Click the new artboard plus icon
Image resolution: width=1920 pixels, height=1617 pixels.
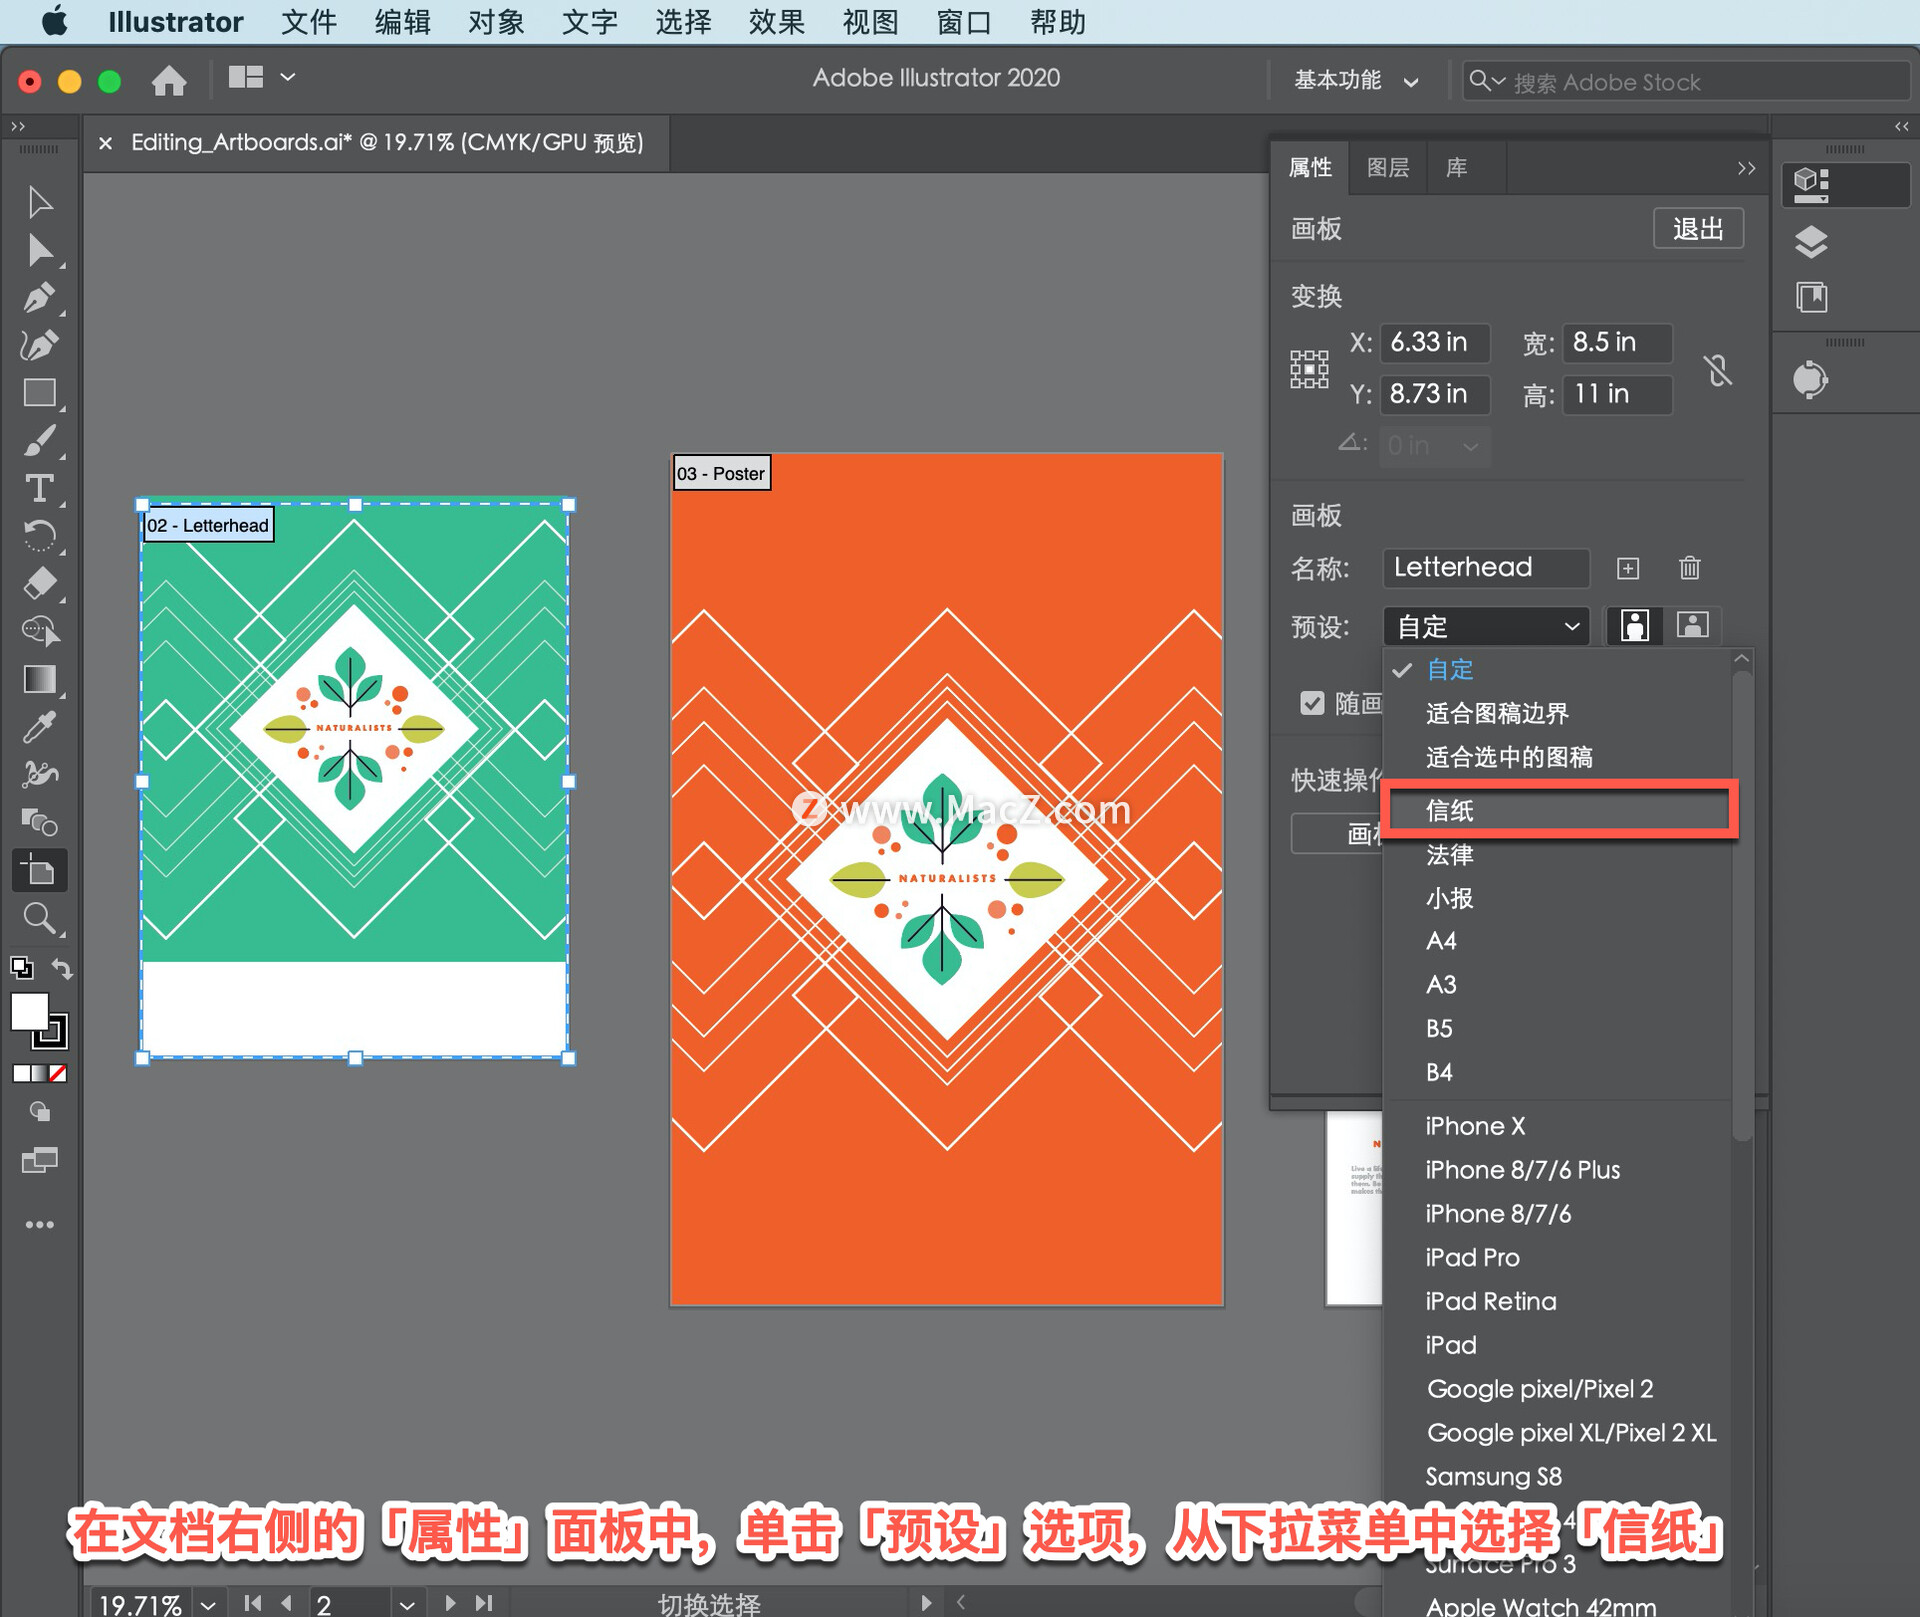pyautogui.click(x=1628, y=568)
